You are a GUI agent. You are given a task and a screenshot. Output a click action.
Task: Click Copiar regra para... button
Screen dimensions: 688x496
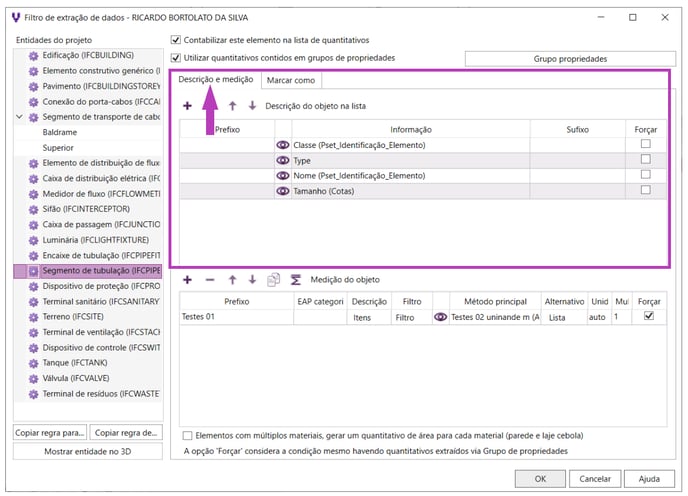click(x=50, y=433)
